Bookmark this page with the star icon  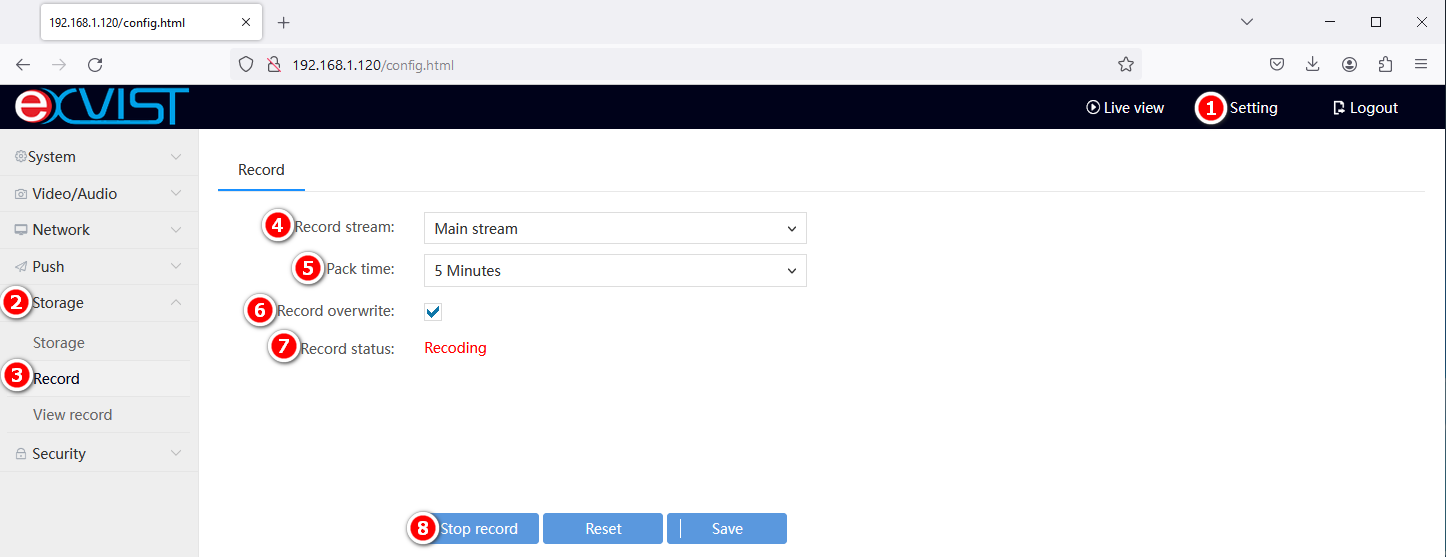pos(1126,65)
